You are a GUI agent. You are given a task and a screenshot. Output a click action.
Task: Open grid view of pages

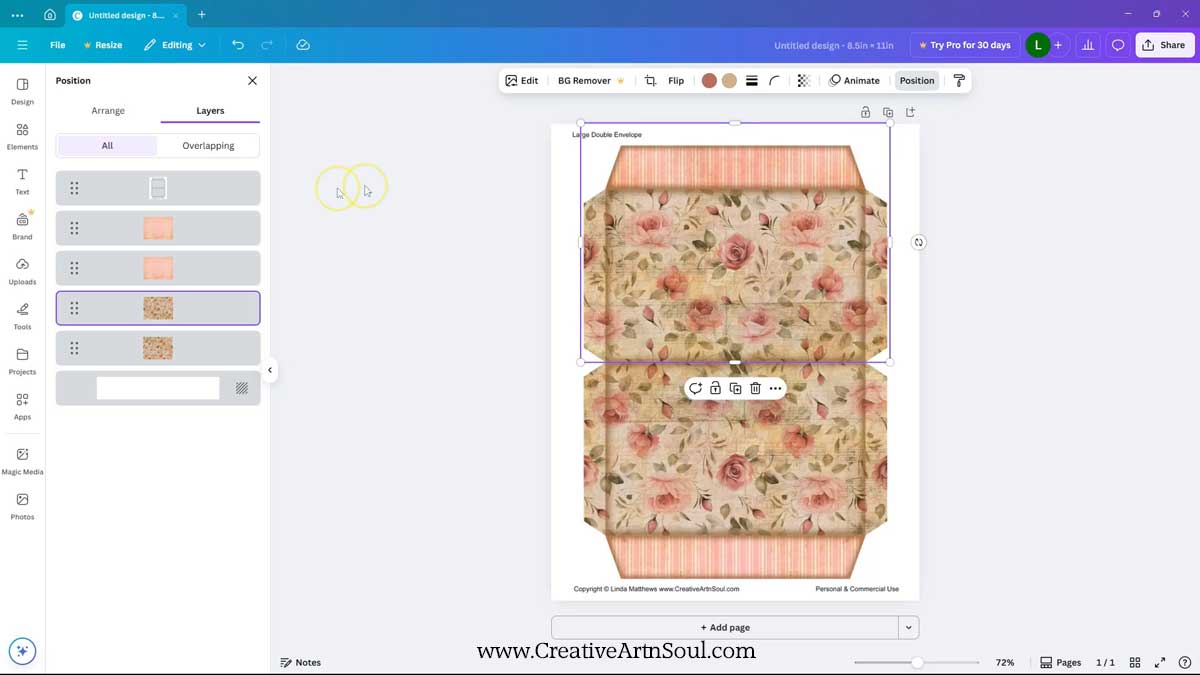(x=1135, y=662)
